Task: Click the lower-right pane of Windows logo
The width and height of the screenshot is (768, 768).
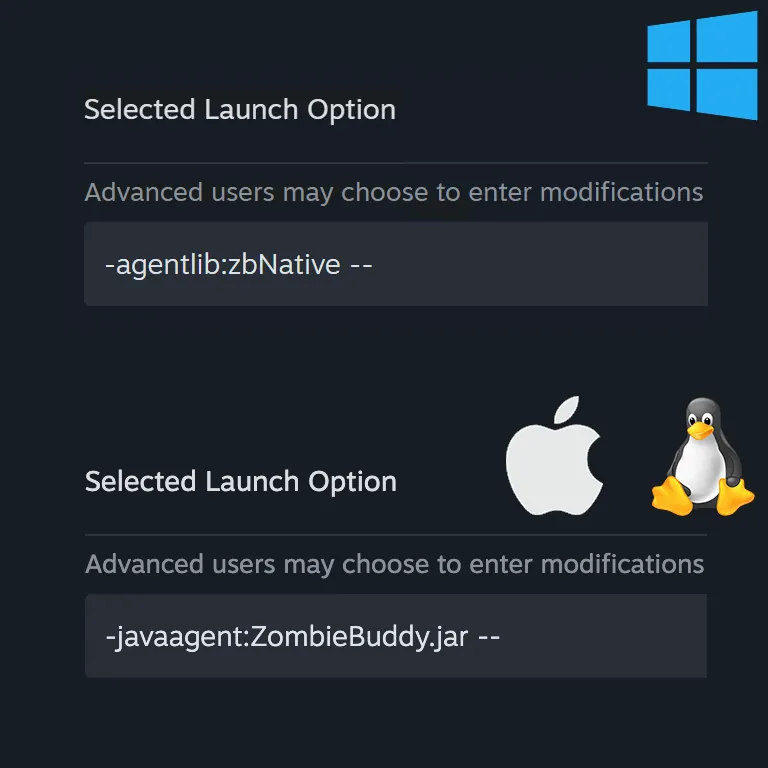Action: 727,94
